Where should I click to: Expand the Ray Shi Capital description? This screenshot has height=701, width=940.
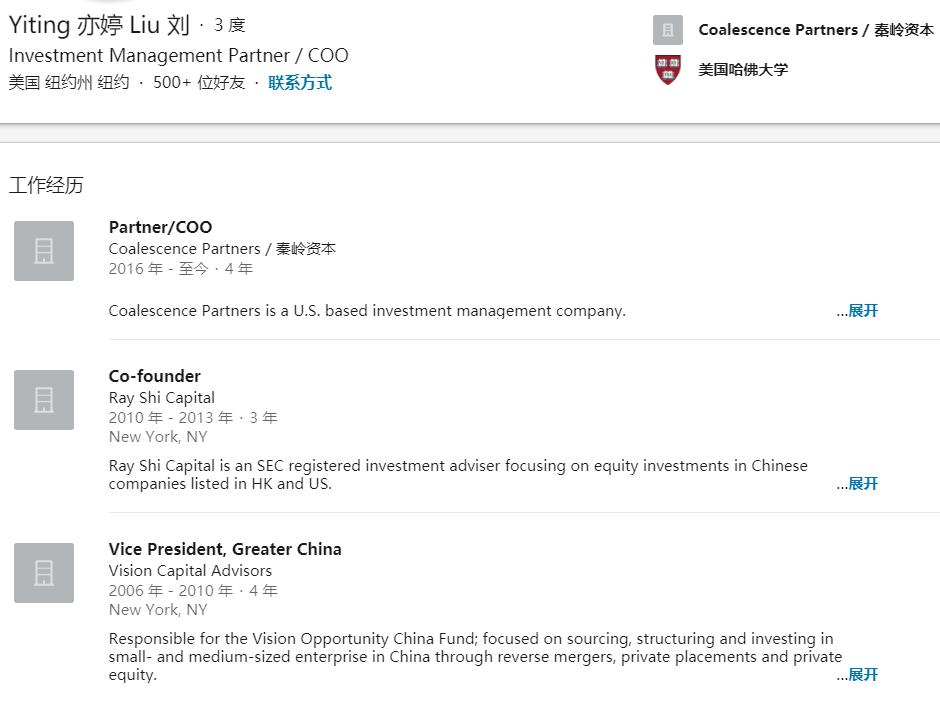[x=862, y=484]
